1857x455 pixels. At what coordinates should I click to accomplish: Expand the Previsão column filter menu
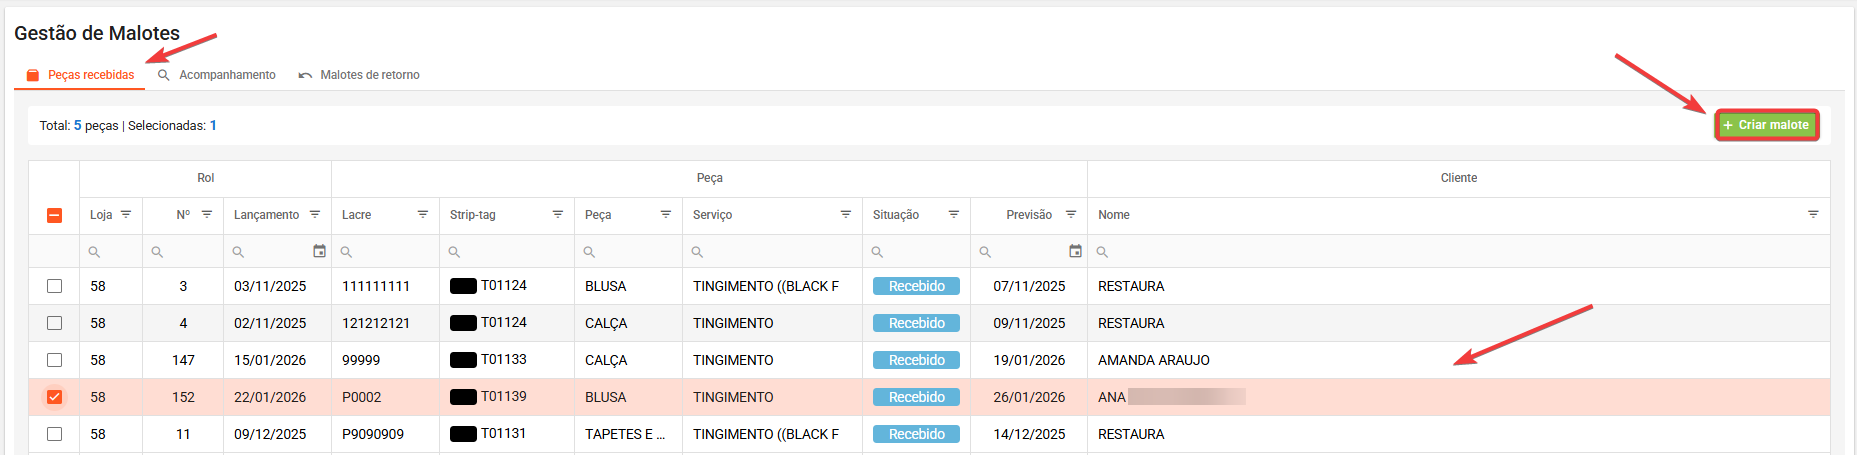1070,215
